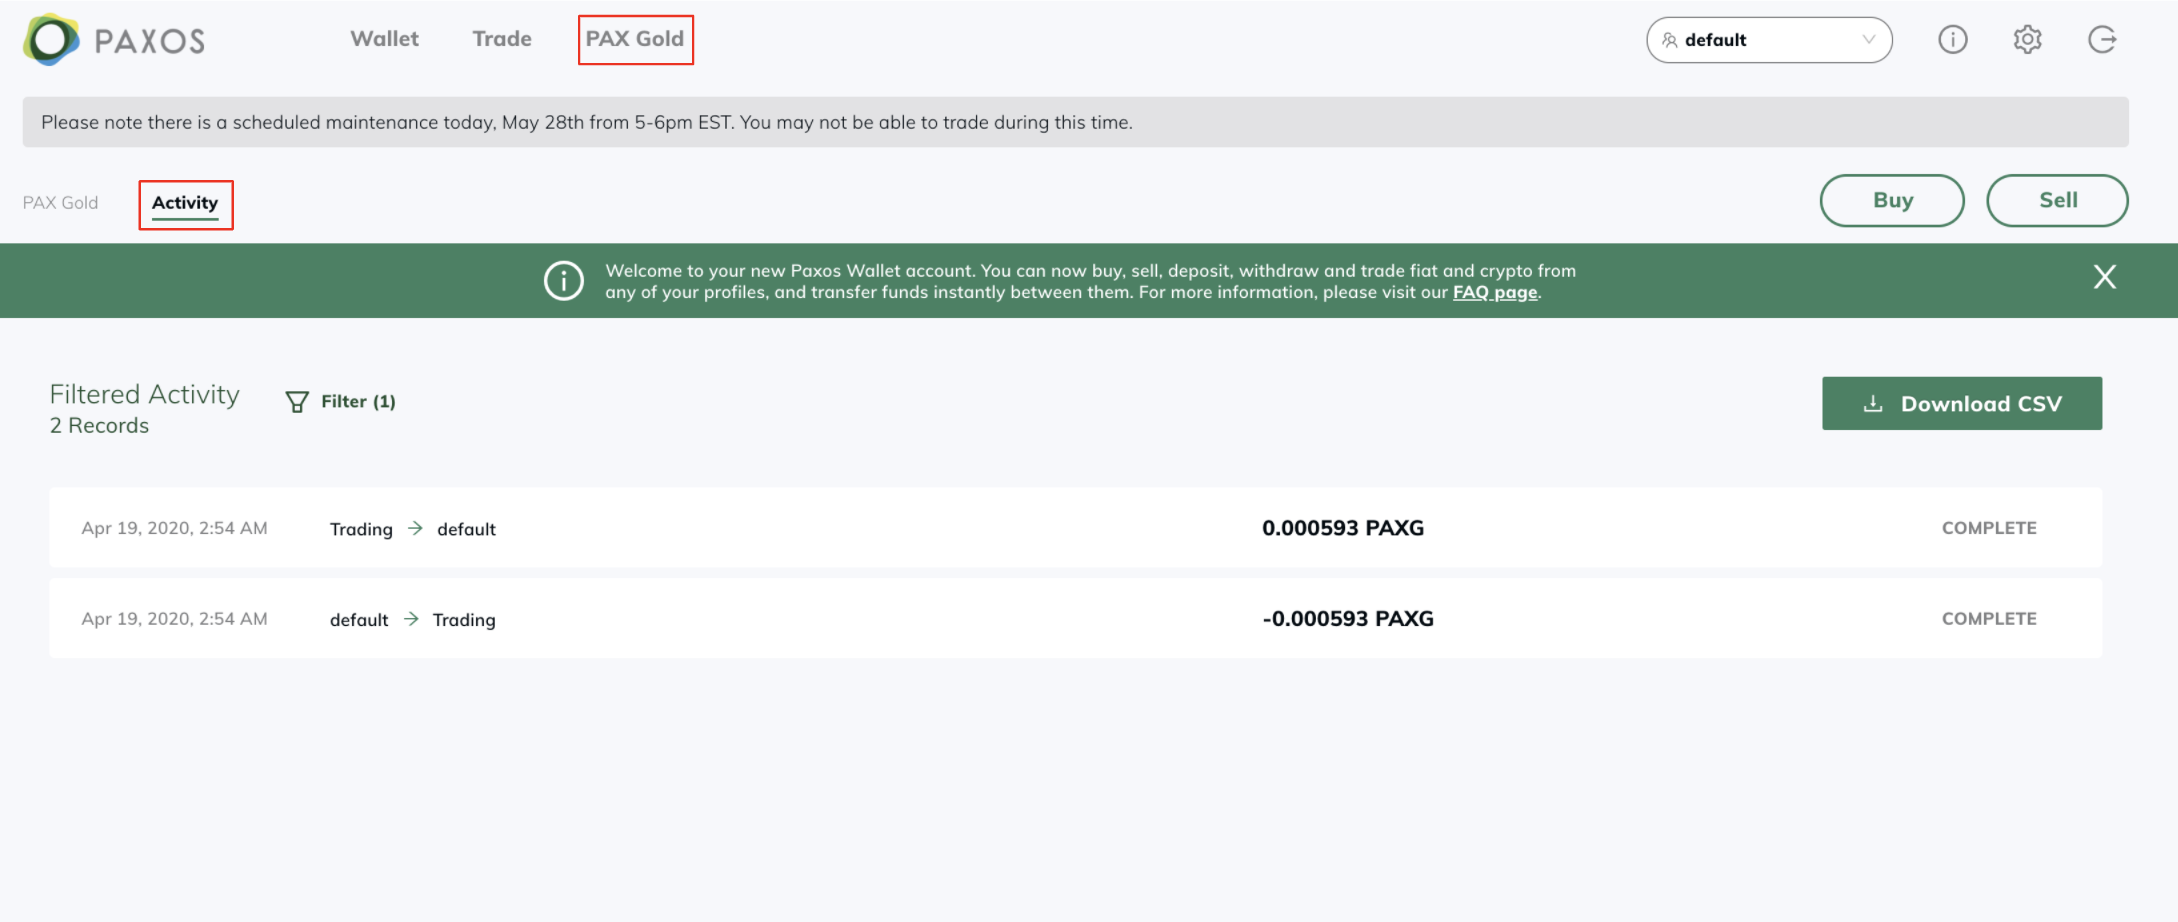2178x922 pixels.
Task: Open the info circle icon in header
Action: (1952, 40)
